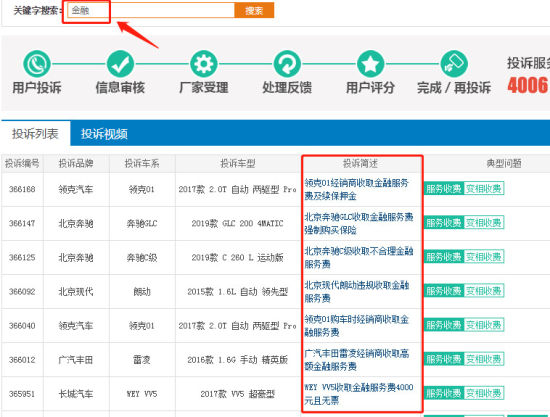The width and height of the screenshot is (550, 417).
Task: Open complaint WEY VV5收取金融服务费4000元且无票
Action: [359, 394]
